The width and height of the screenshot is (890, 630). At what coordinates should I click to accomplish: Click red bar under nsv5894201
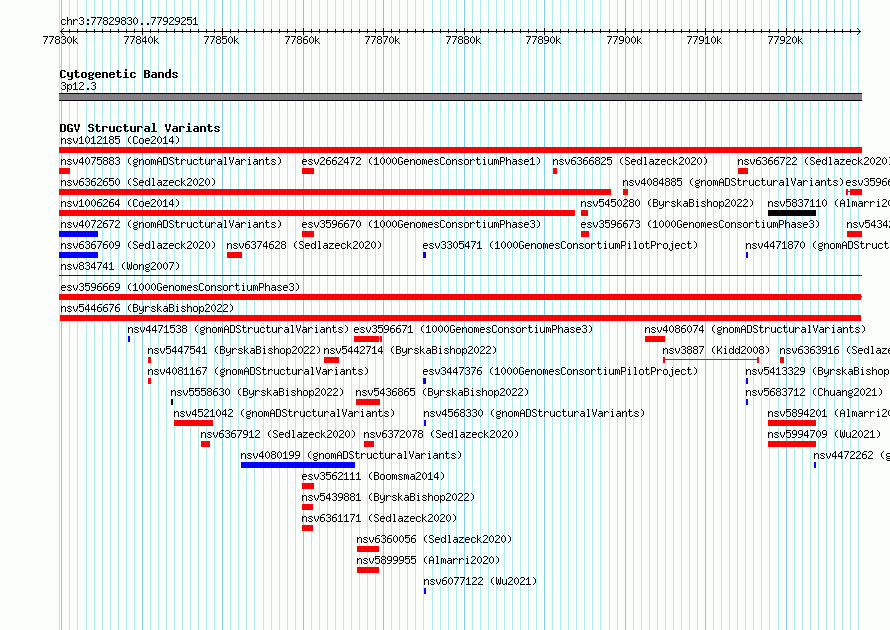pos(792,423)
